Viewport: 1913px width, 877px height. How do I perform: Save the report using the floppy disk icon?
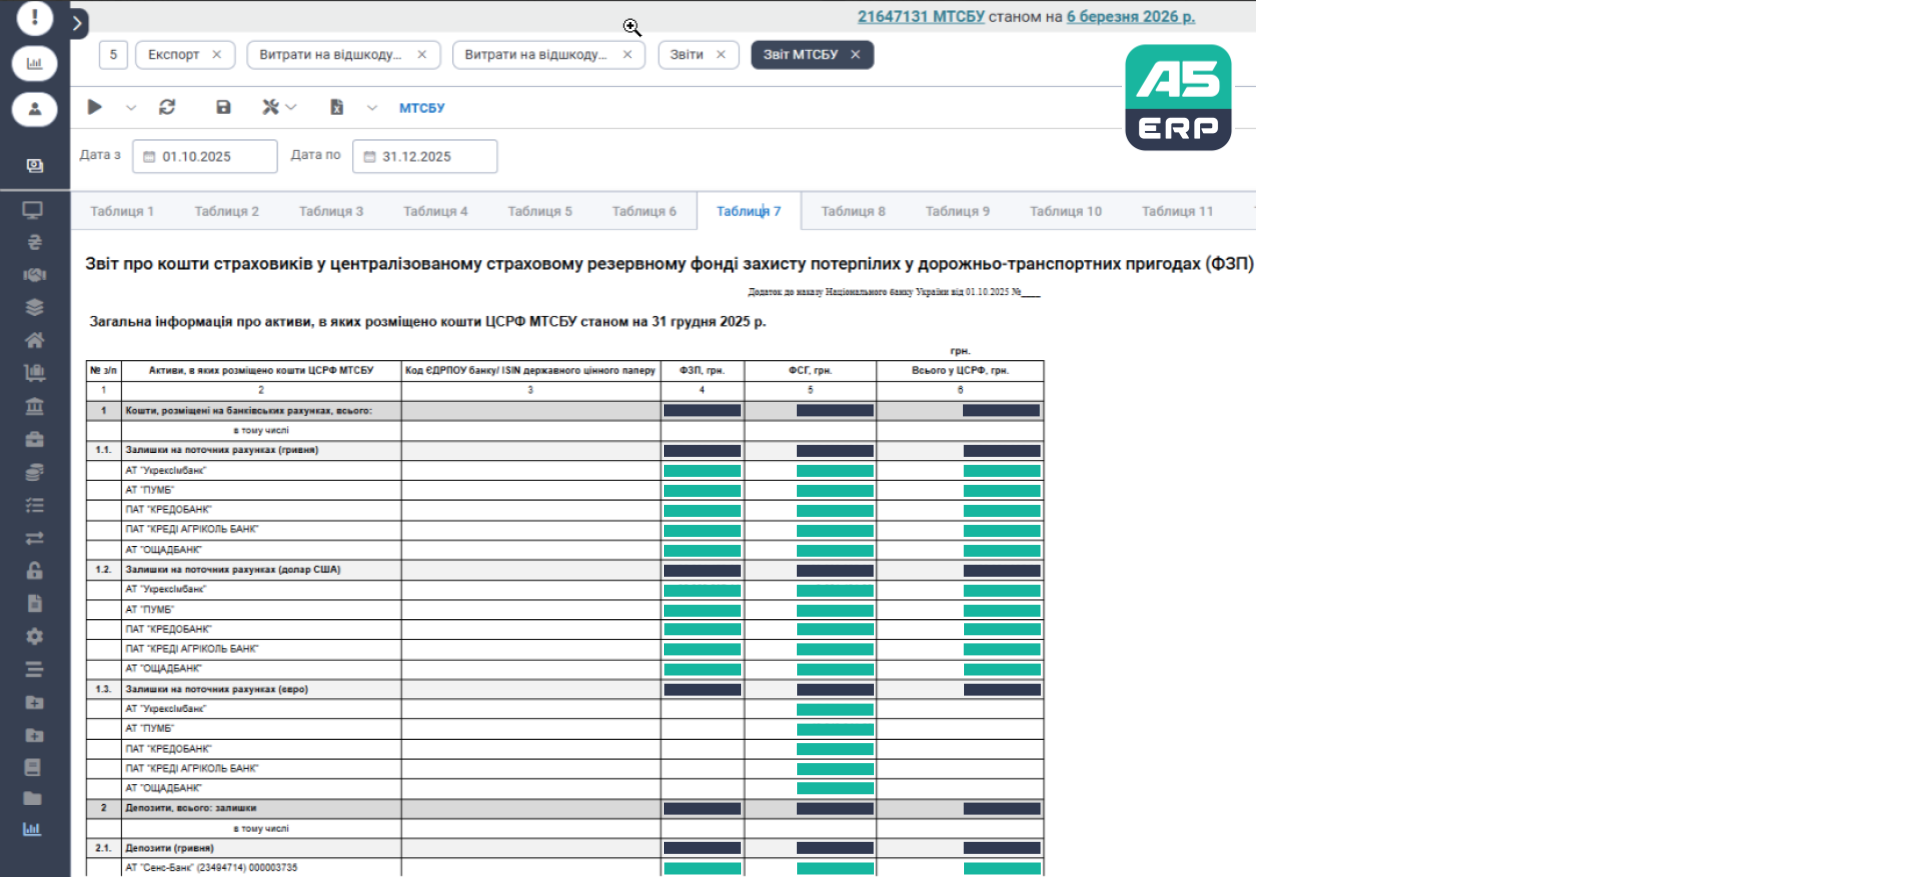(x=223, y=107)
